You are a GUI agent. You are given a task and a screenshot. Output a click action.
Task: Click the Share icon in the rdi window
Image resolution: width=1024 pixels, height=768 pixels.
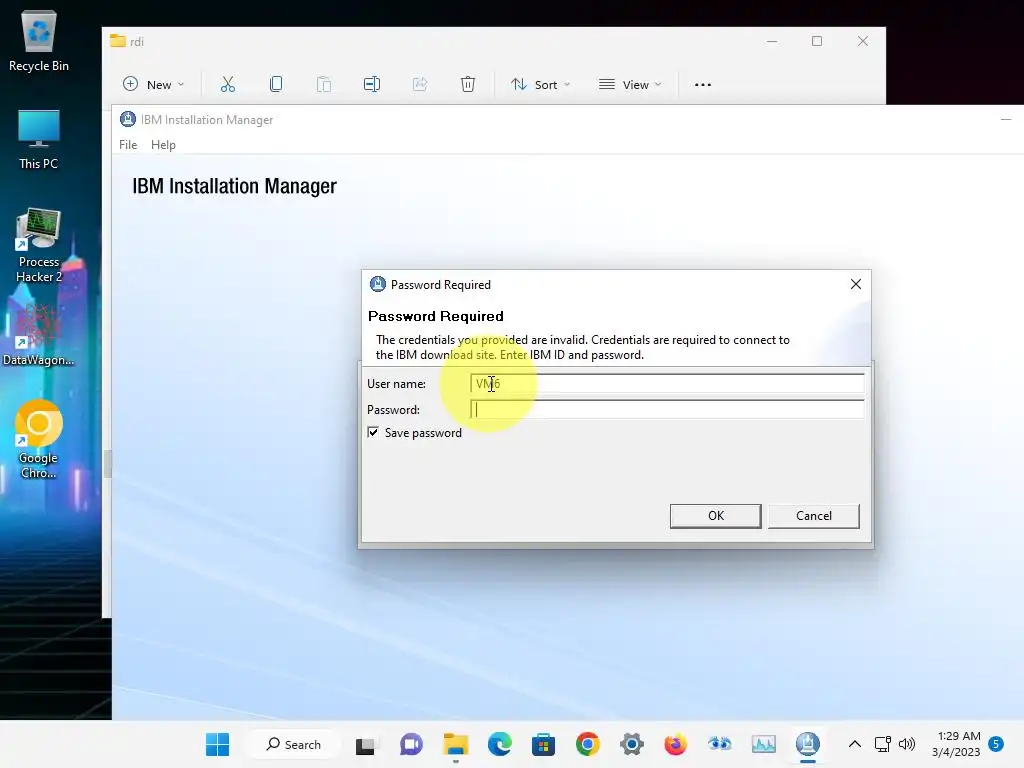pos(420,84)
